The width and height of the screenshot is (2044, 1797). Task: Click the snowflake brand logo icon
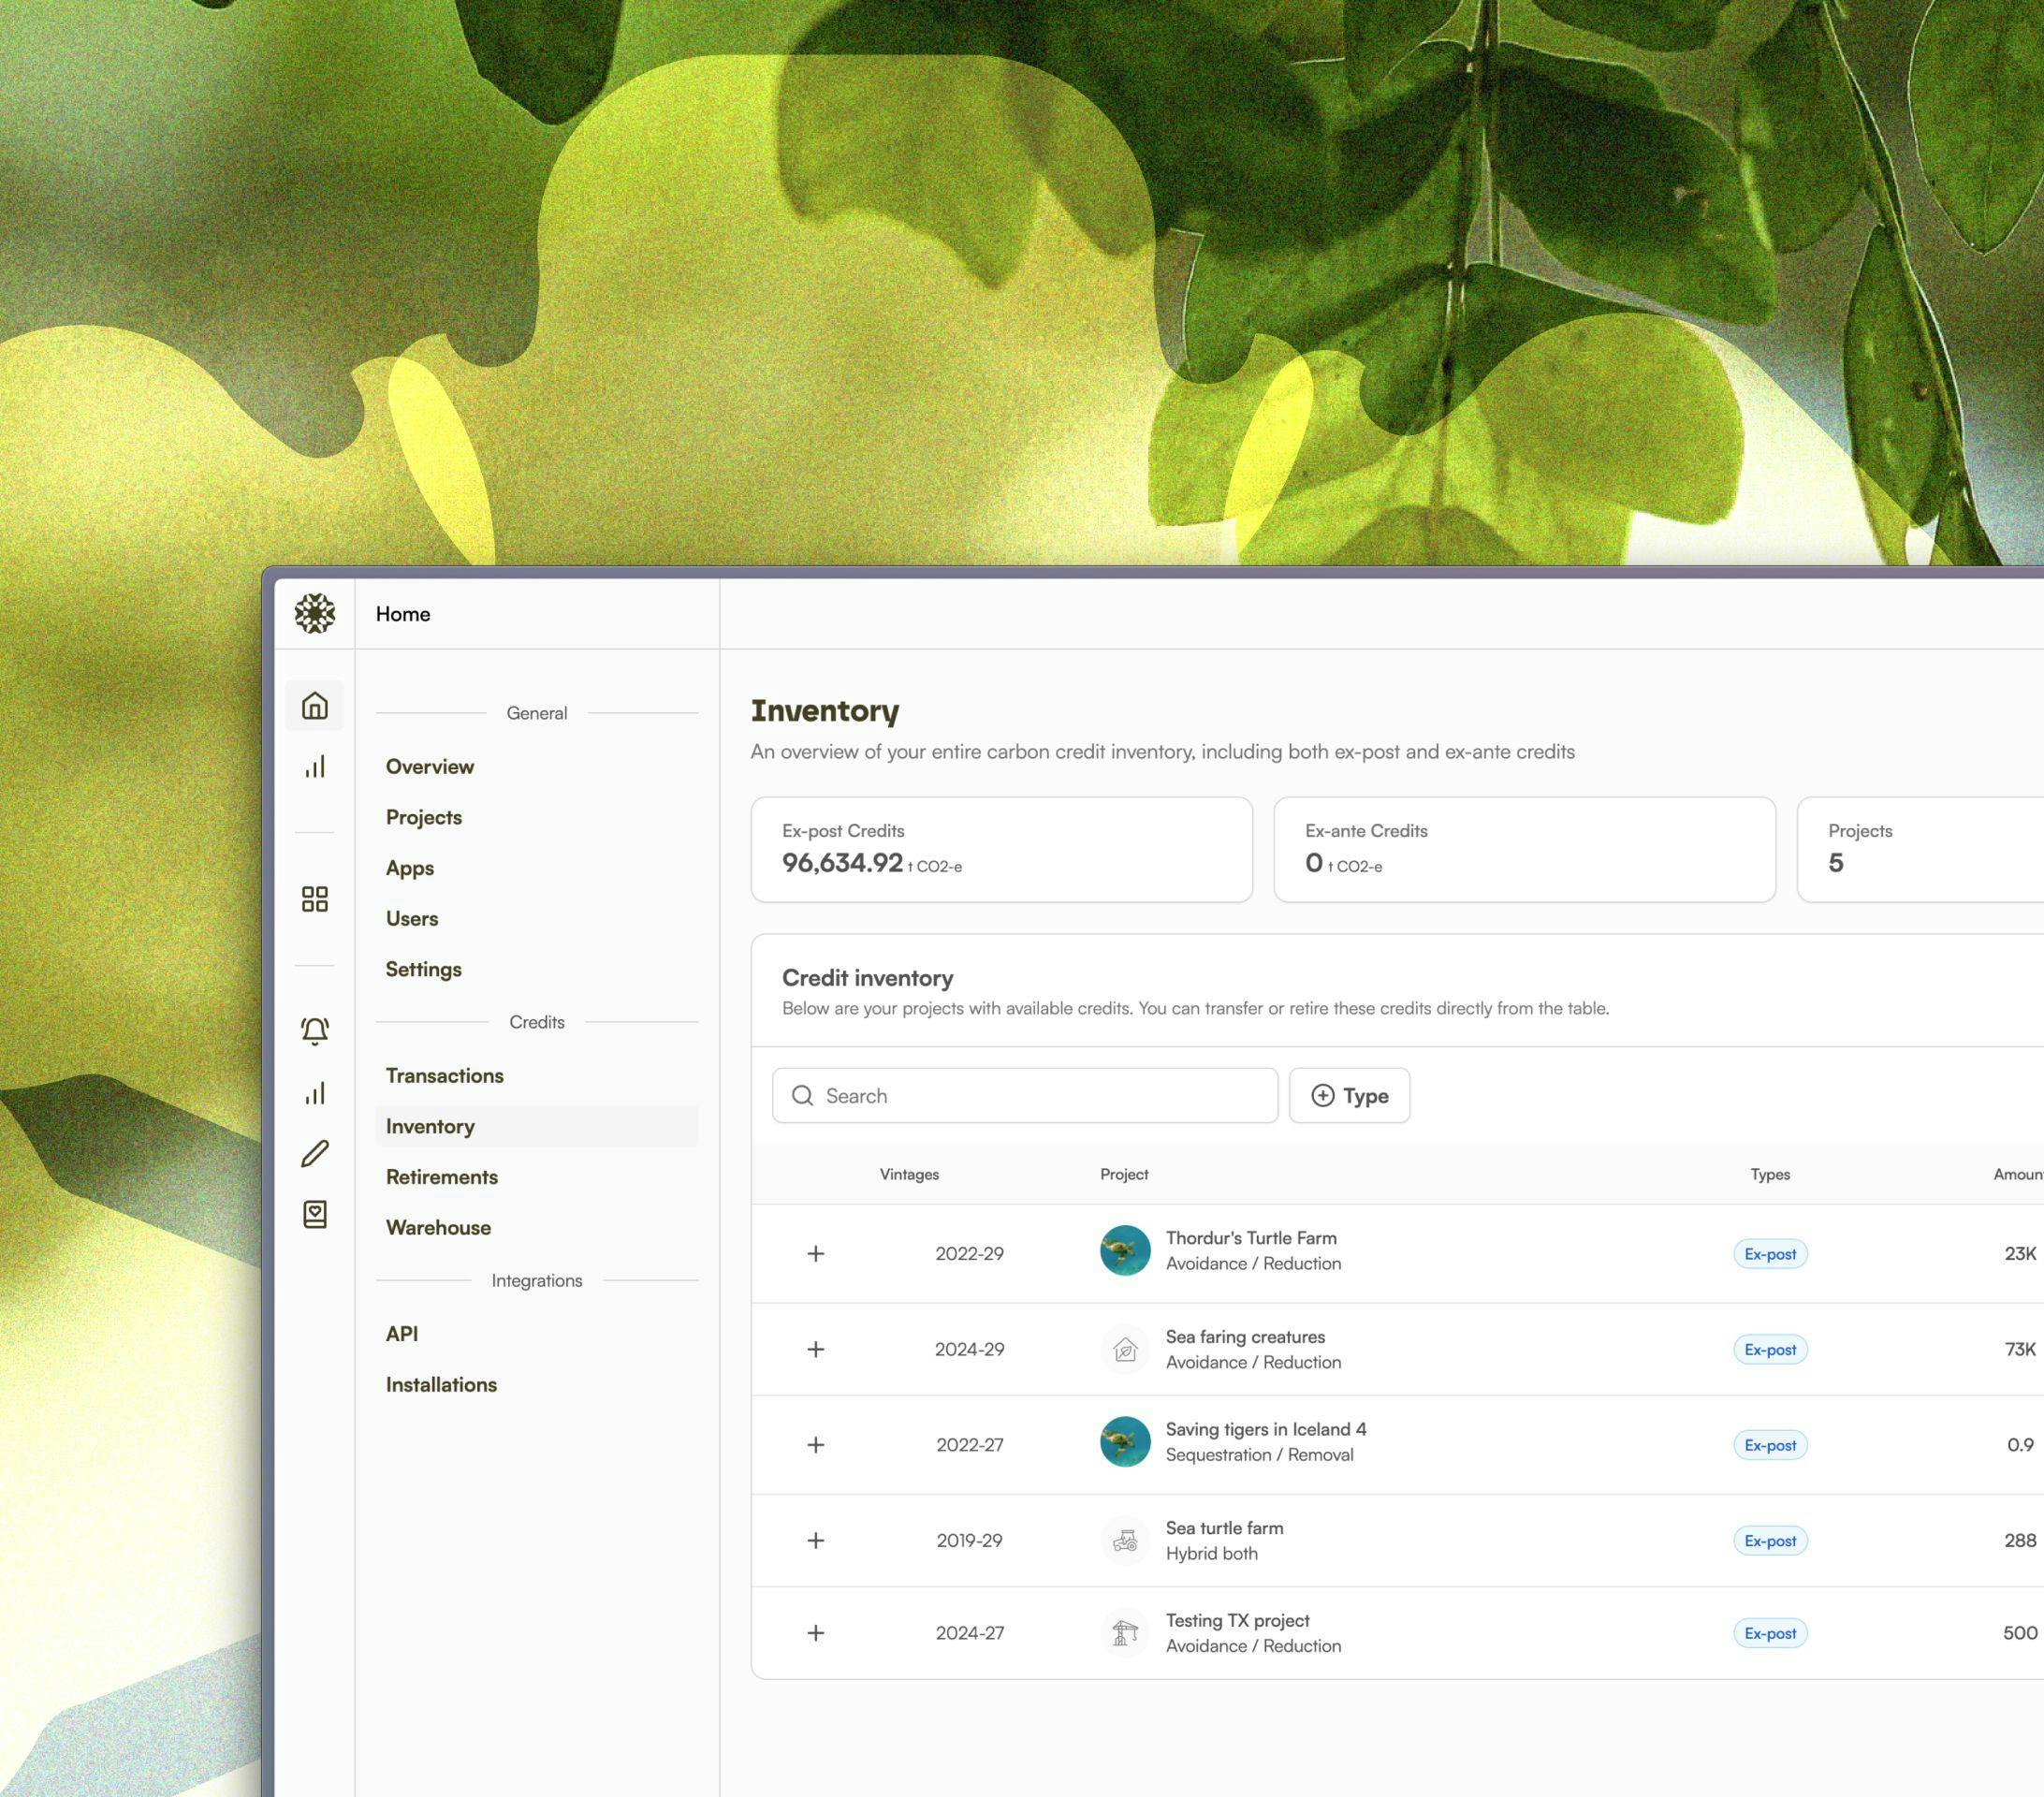click(314, 612)
